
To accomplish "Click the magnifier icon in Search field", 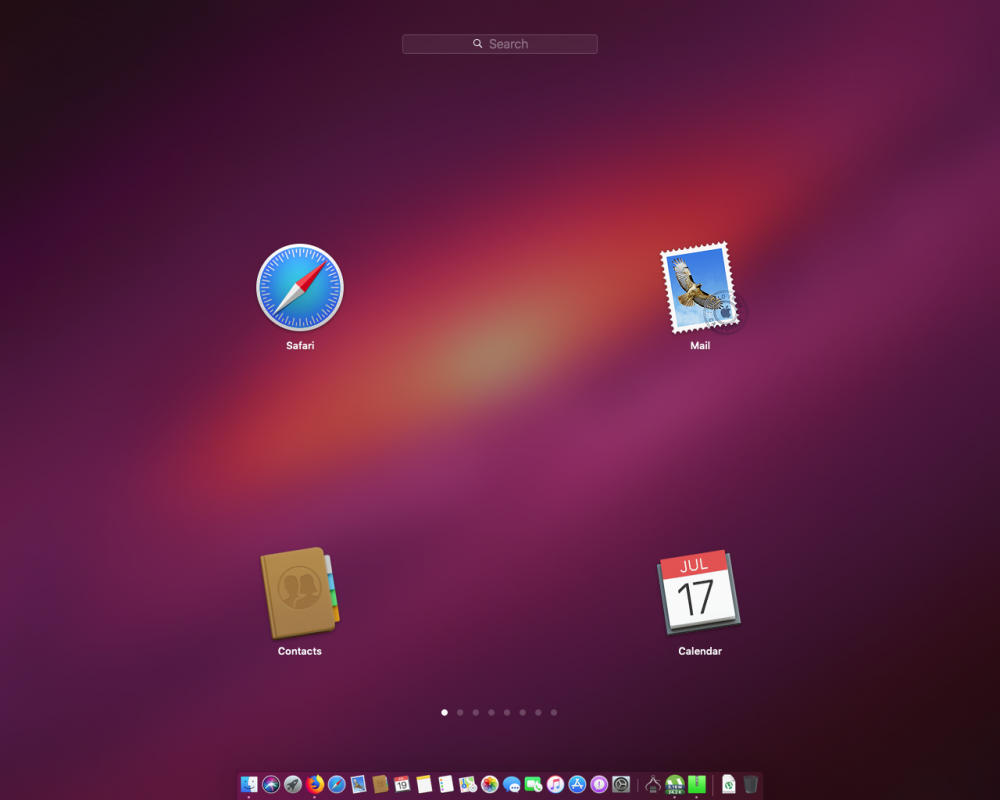I will (478, 43).
